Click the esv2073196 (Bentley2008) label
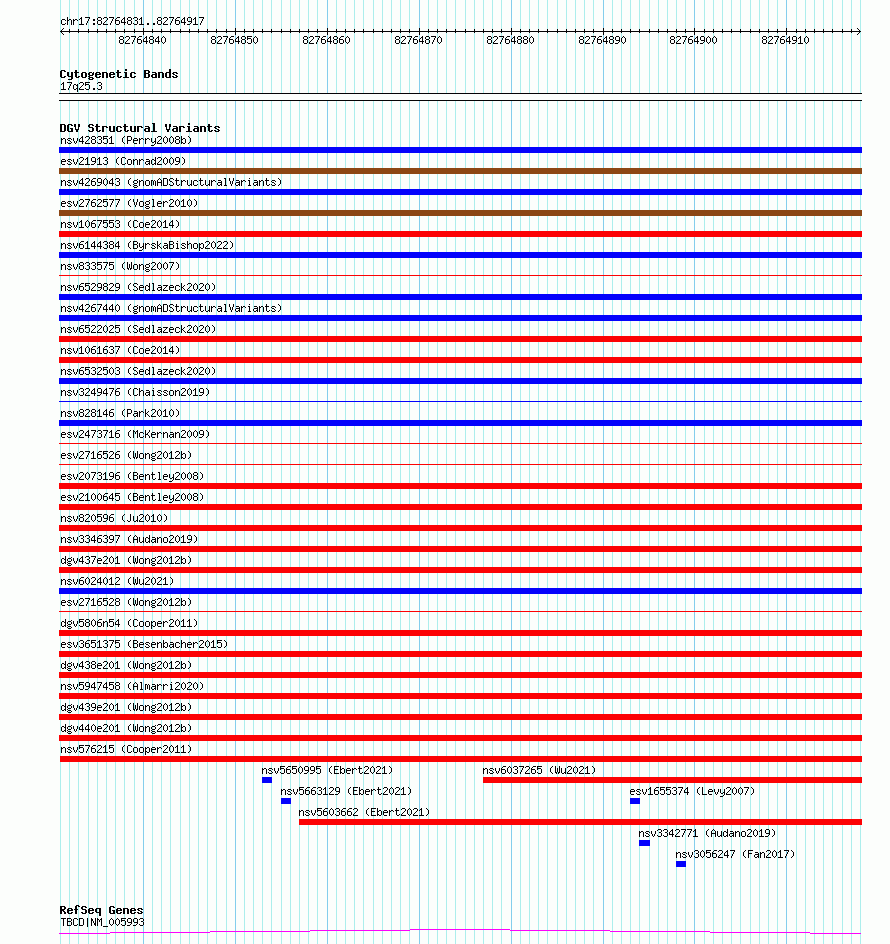The height and width of the screenshot is (944, 890). click(132, 477)
